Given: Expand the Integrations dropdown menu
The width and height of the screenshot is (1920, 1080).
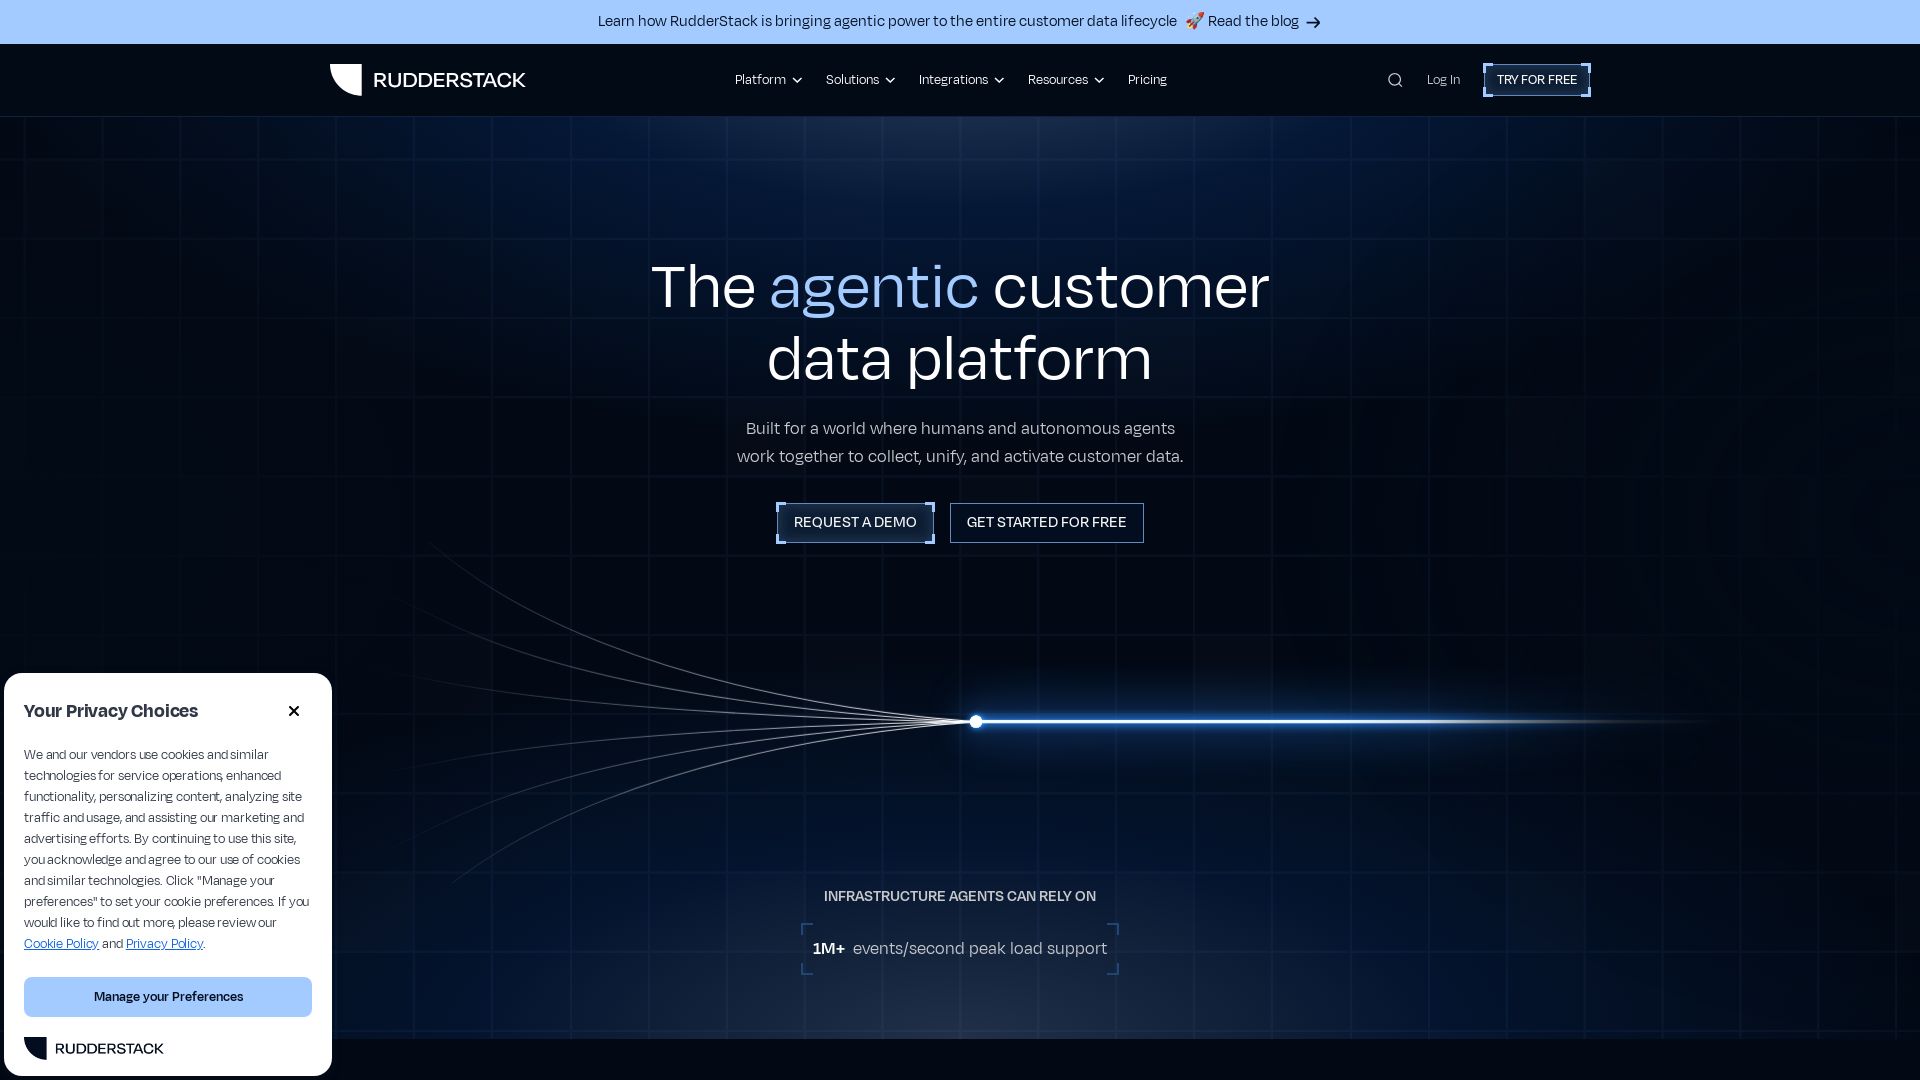Looking at the screenshot, I should [x=961, y=80].
